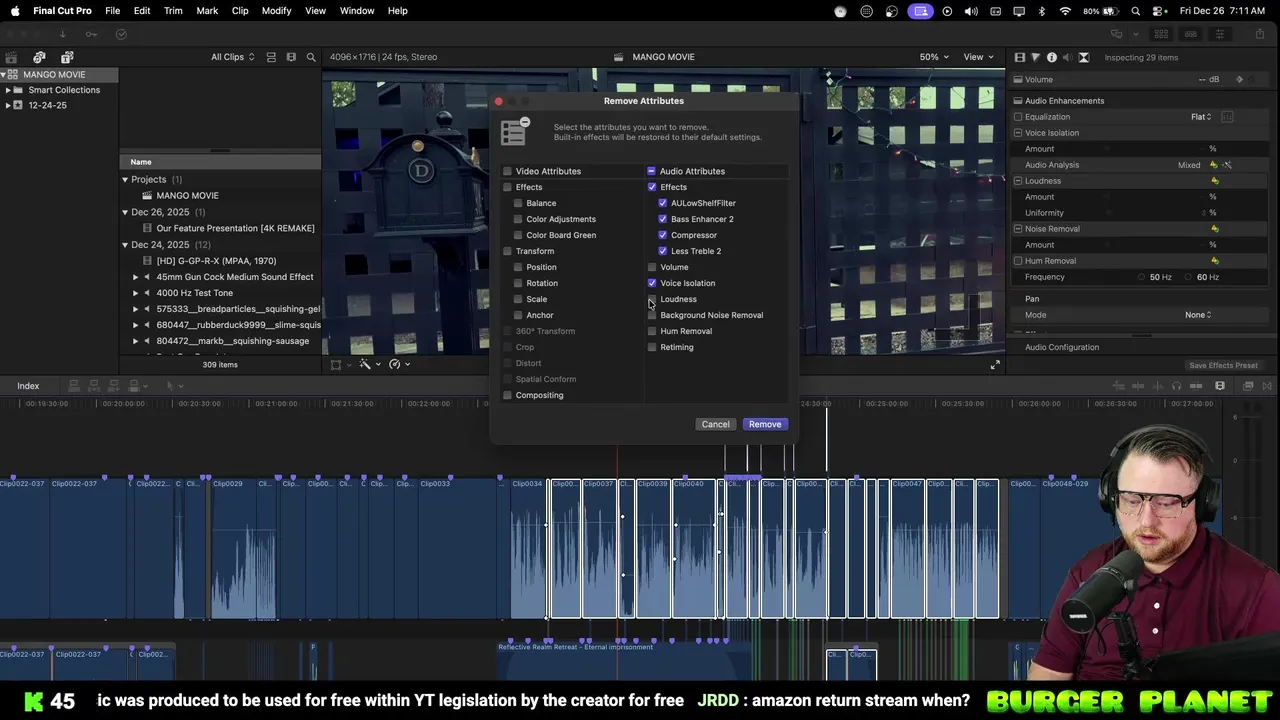Collapse the MANGO MOVIE library
1280x720 pixels.
[x=2, y=75]
